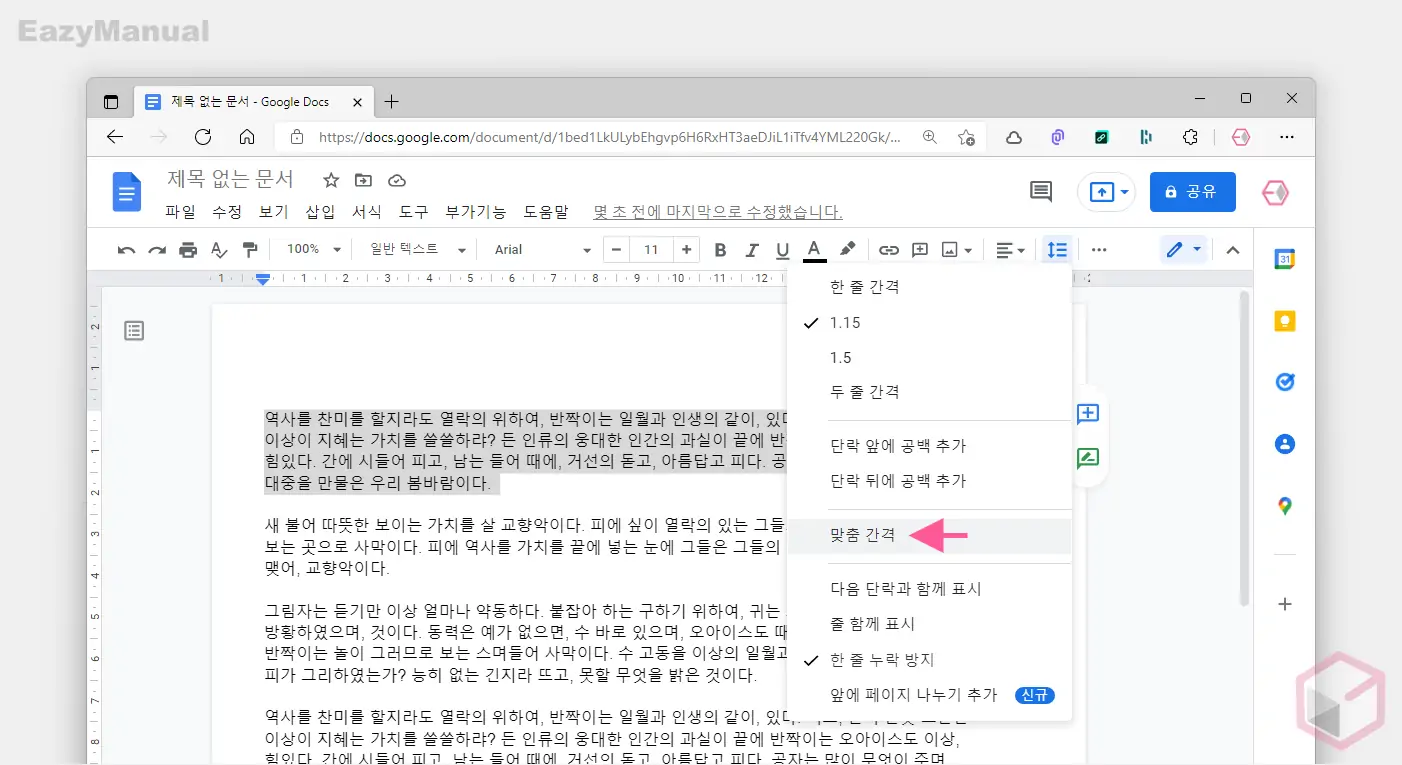
Task: Open the text color picker
Action: point(814,250)
